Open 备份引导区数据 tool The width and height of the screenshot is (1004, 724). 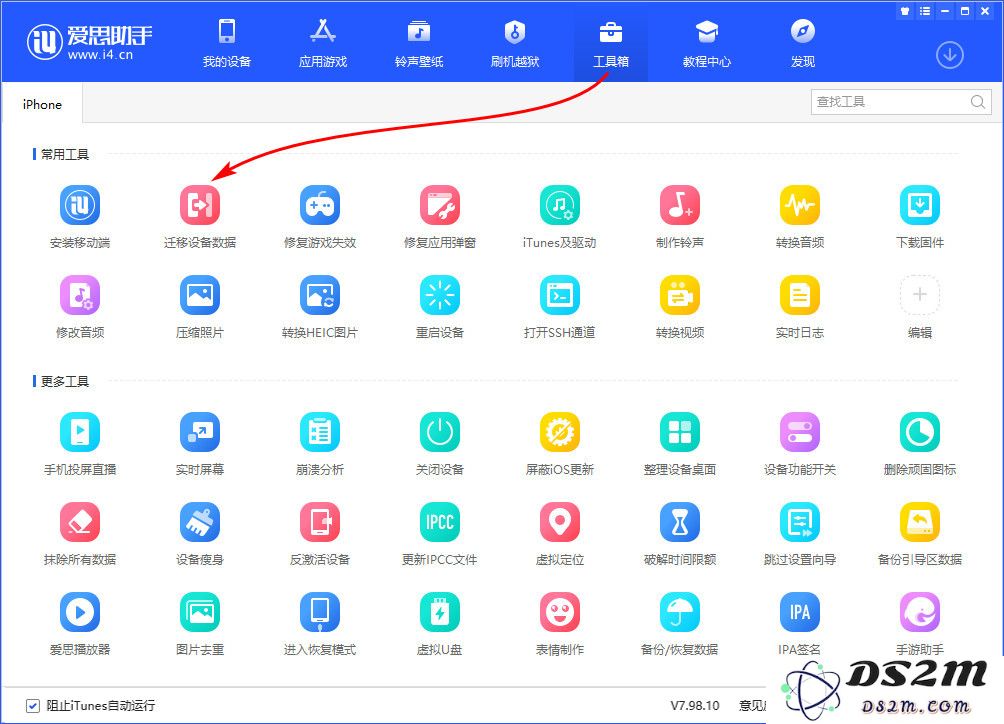pos(920,522)
